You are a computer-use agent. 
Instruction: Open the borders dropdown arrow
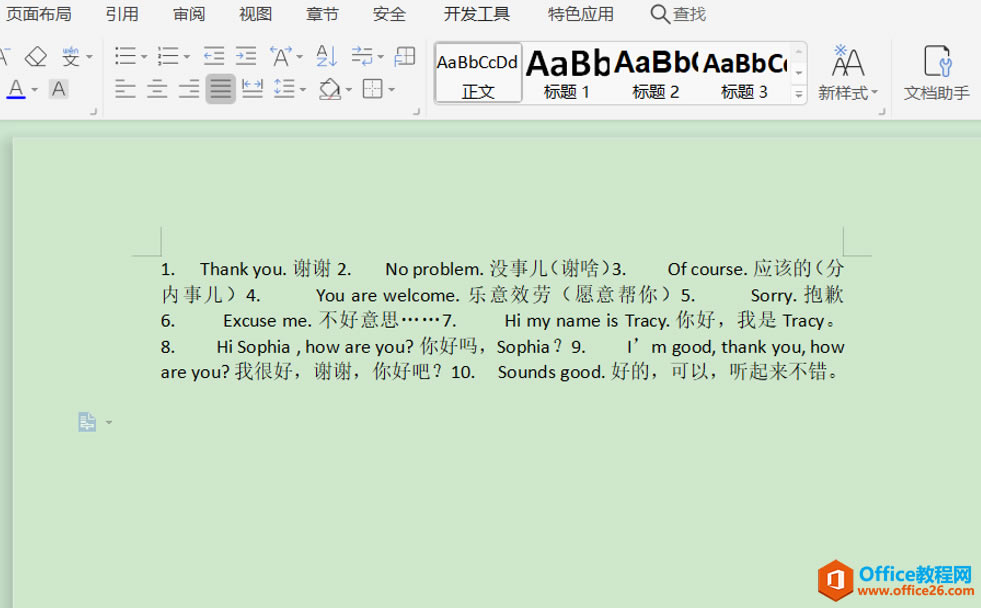coord(392,89)
